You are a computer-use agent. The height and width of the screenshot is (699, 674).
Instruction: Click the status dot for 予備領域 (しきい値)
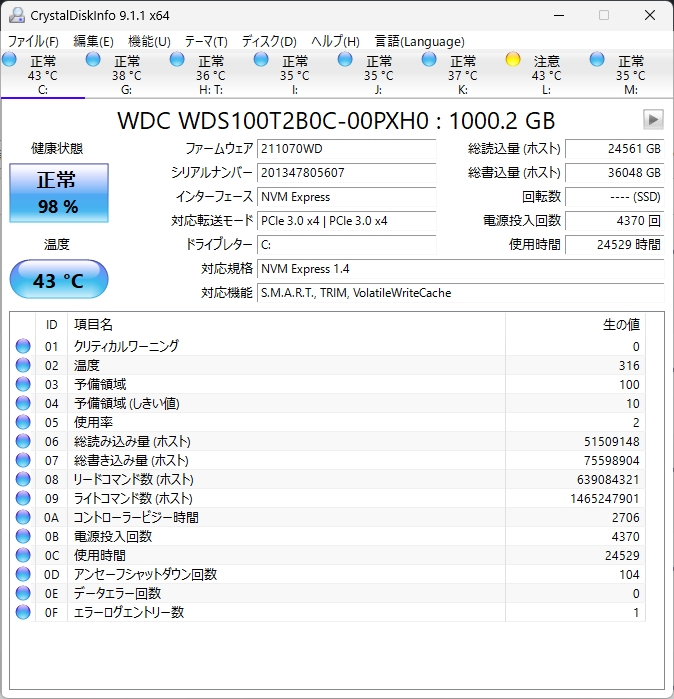tap(23, 403)
